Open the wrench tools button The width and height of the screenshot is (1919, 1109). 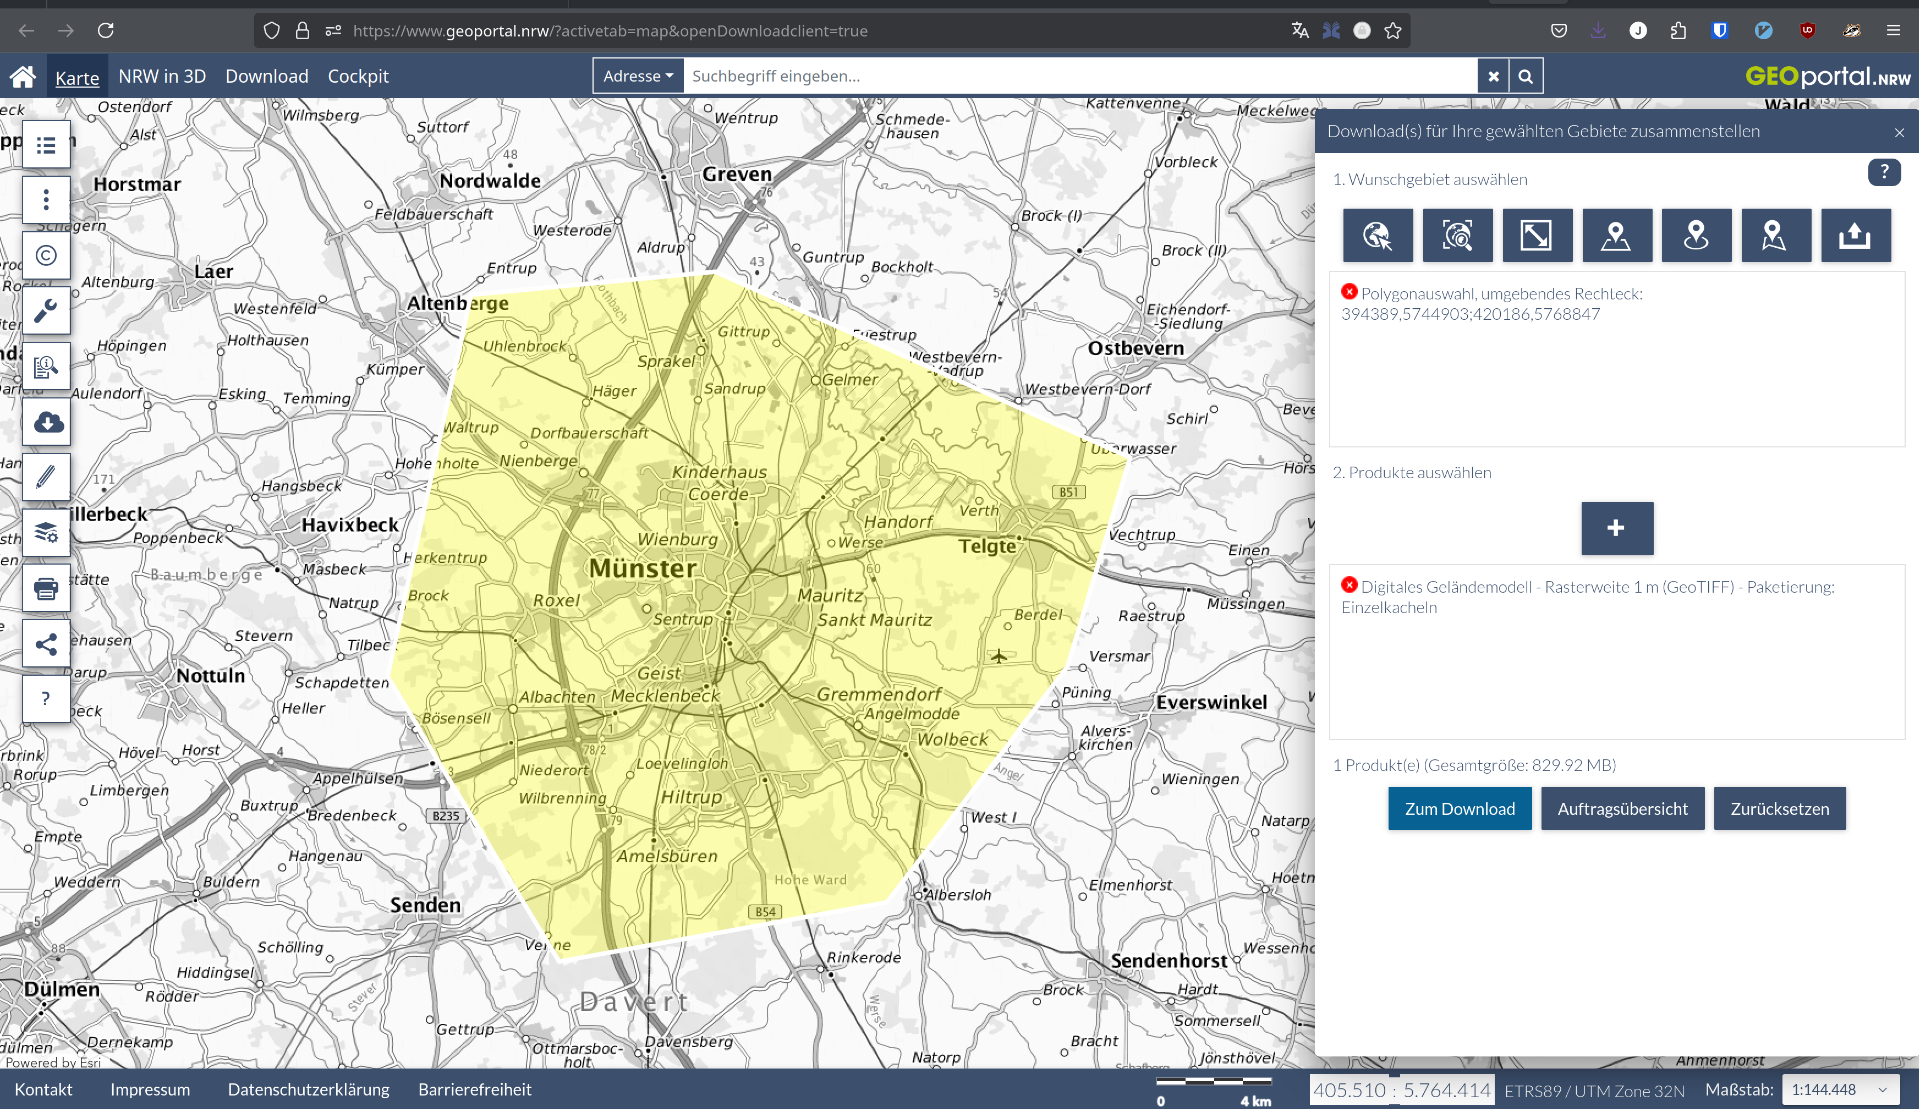tap(46, 311)
